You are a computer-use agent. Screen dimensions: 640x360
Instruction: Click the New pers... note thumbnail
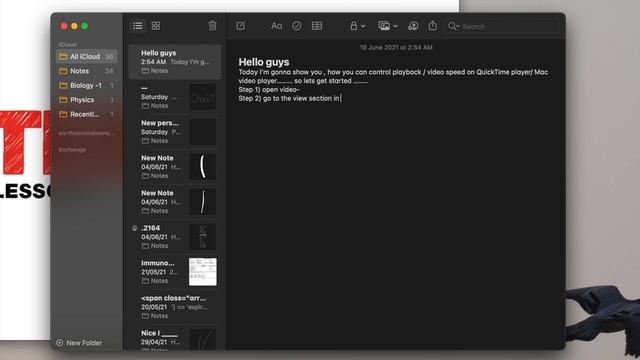pos(203,132)
